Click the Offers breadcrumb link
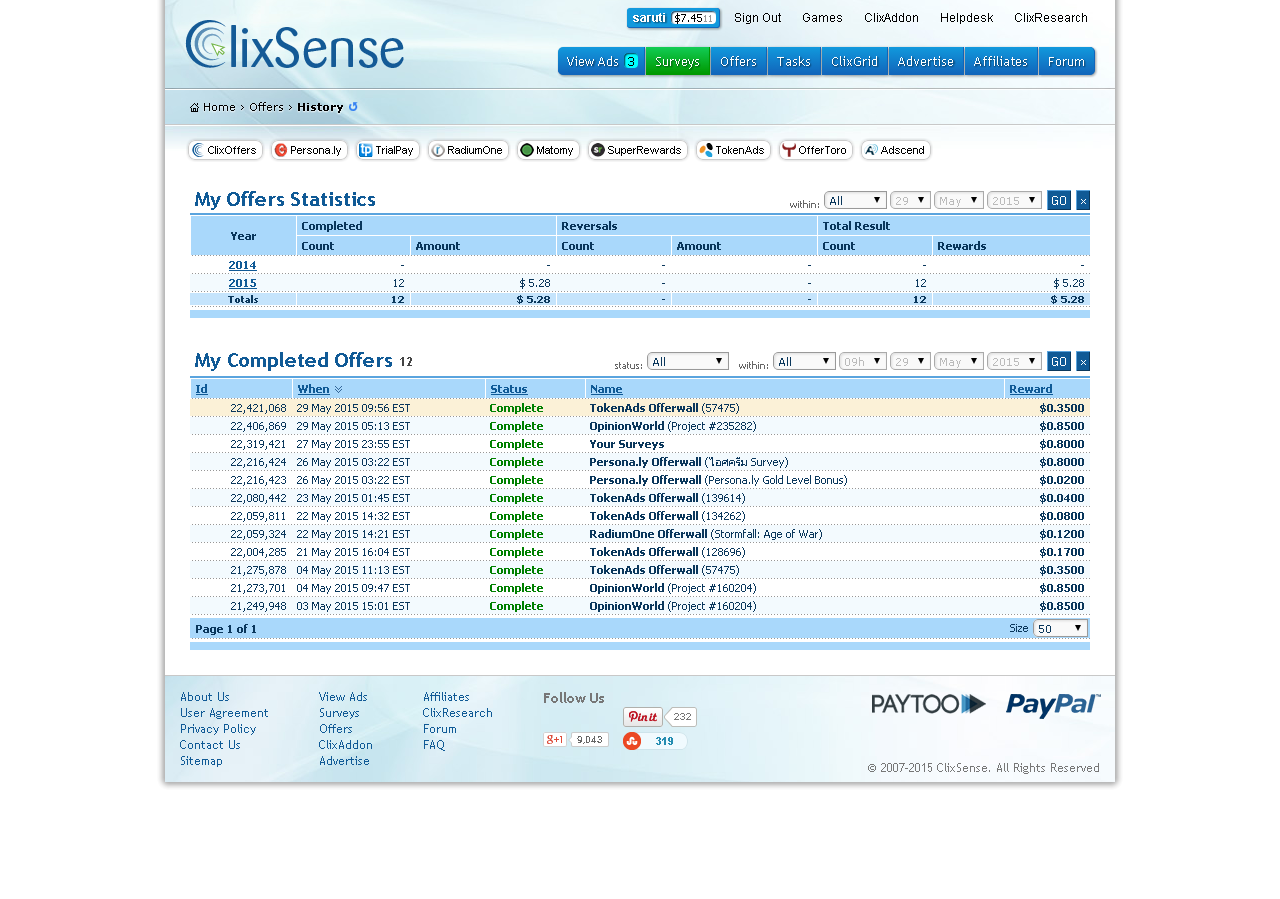 (266, 107)
